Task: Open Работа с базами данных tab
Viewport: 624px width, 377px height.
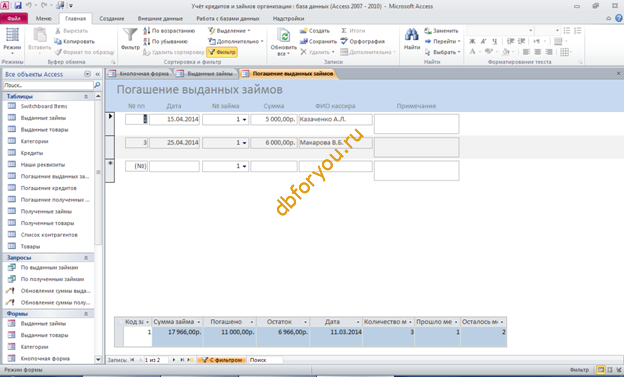Action: click(228, 18)
